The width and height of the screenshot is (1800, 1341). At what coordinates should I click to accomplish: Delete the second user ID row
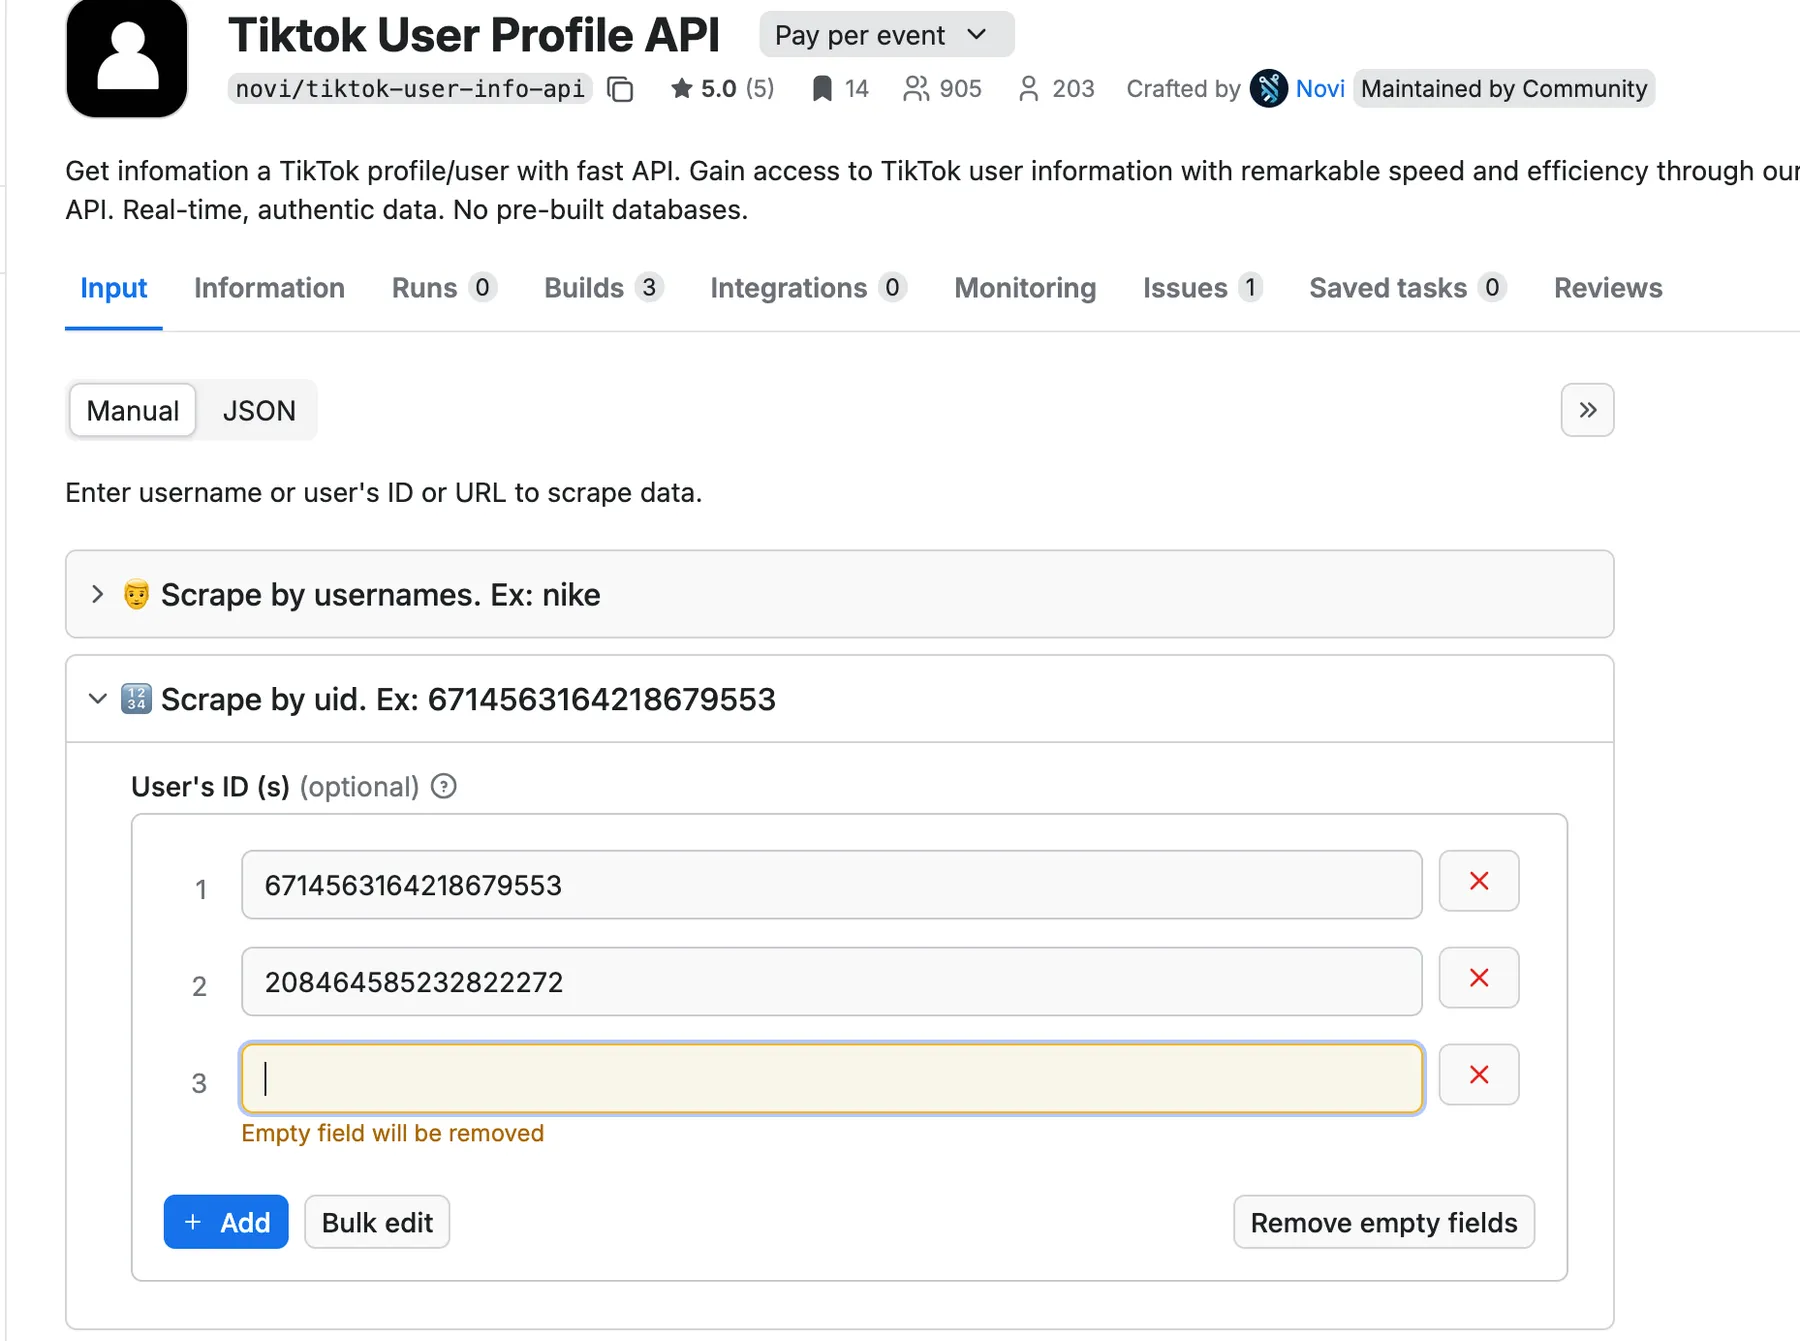pyautogui.click(x=1478, y=978)
